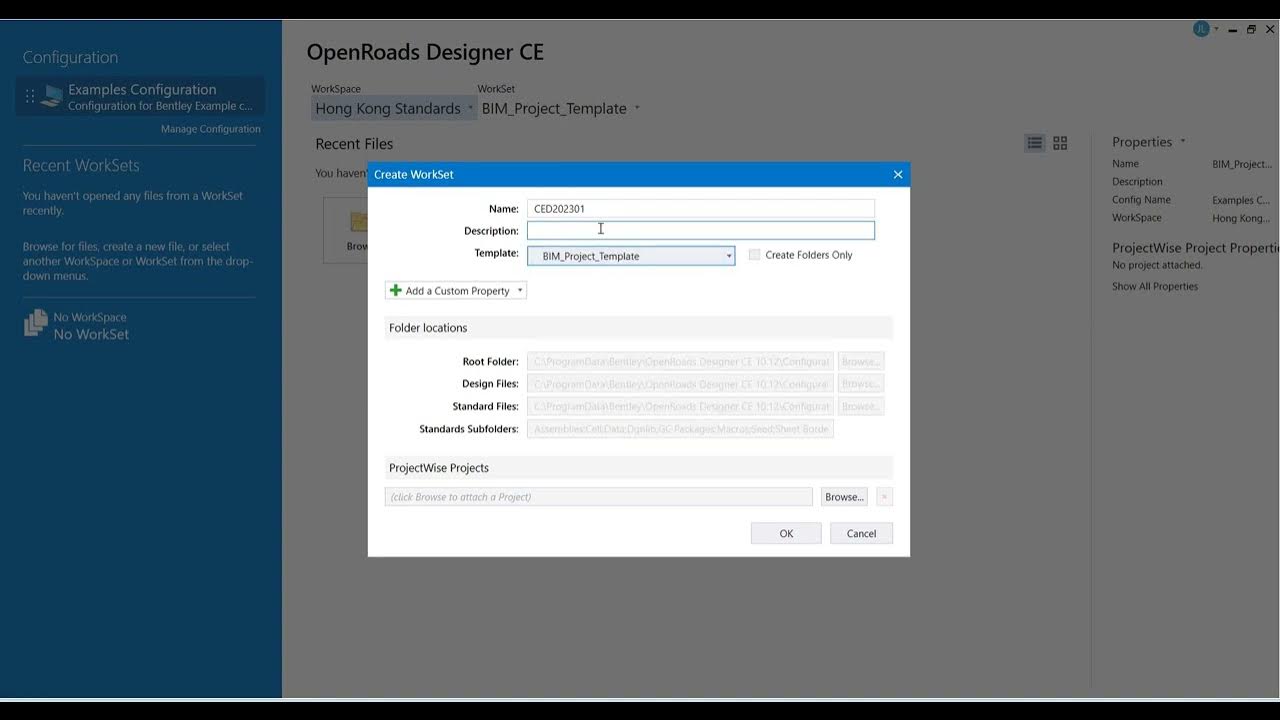Click the No WorkSpace documents icon
Viewport: 1280px width, 720px height.
tap(35, 322)
